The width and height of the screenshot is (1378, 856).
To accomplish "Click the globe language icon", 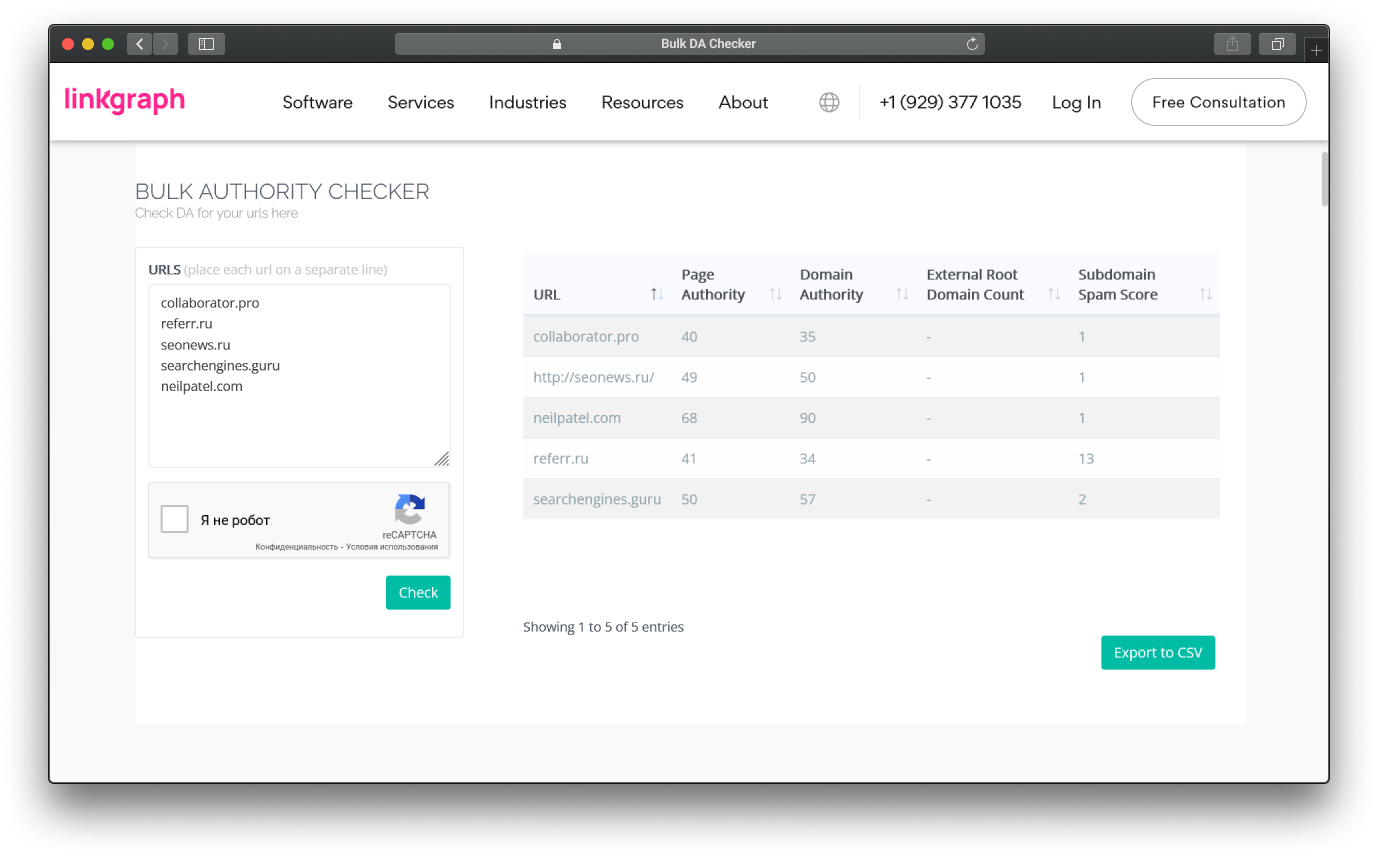I will [x=829, y=102].
